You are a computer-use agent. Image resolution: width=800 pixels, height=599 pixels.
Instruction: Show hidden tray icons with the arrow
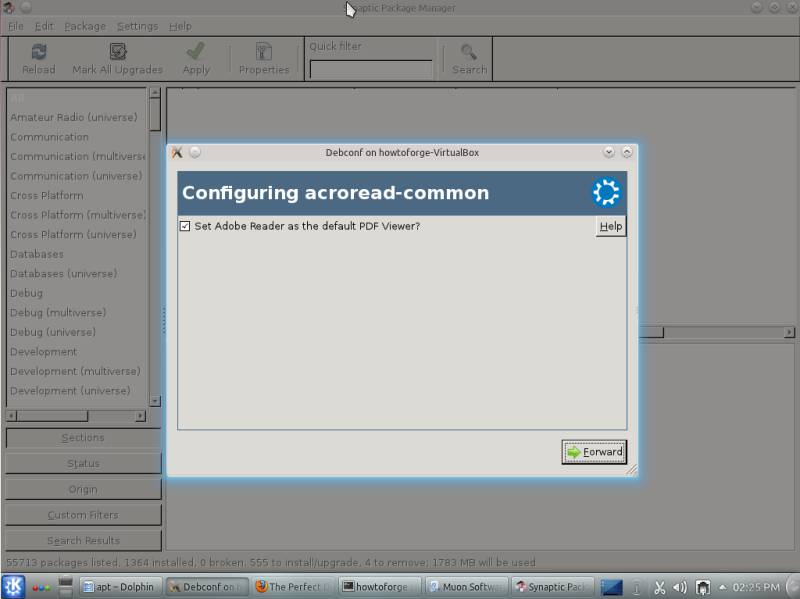(x=722, y=587)
